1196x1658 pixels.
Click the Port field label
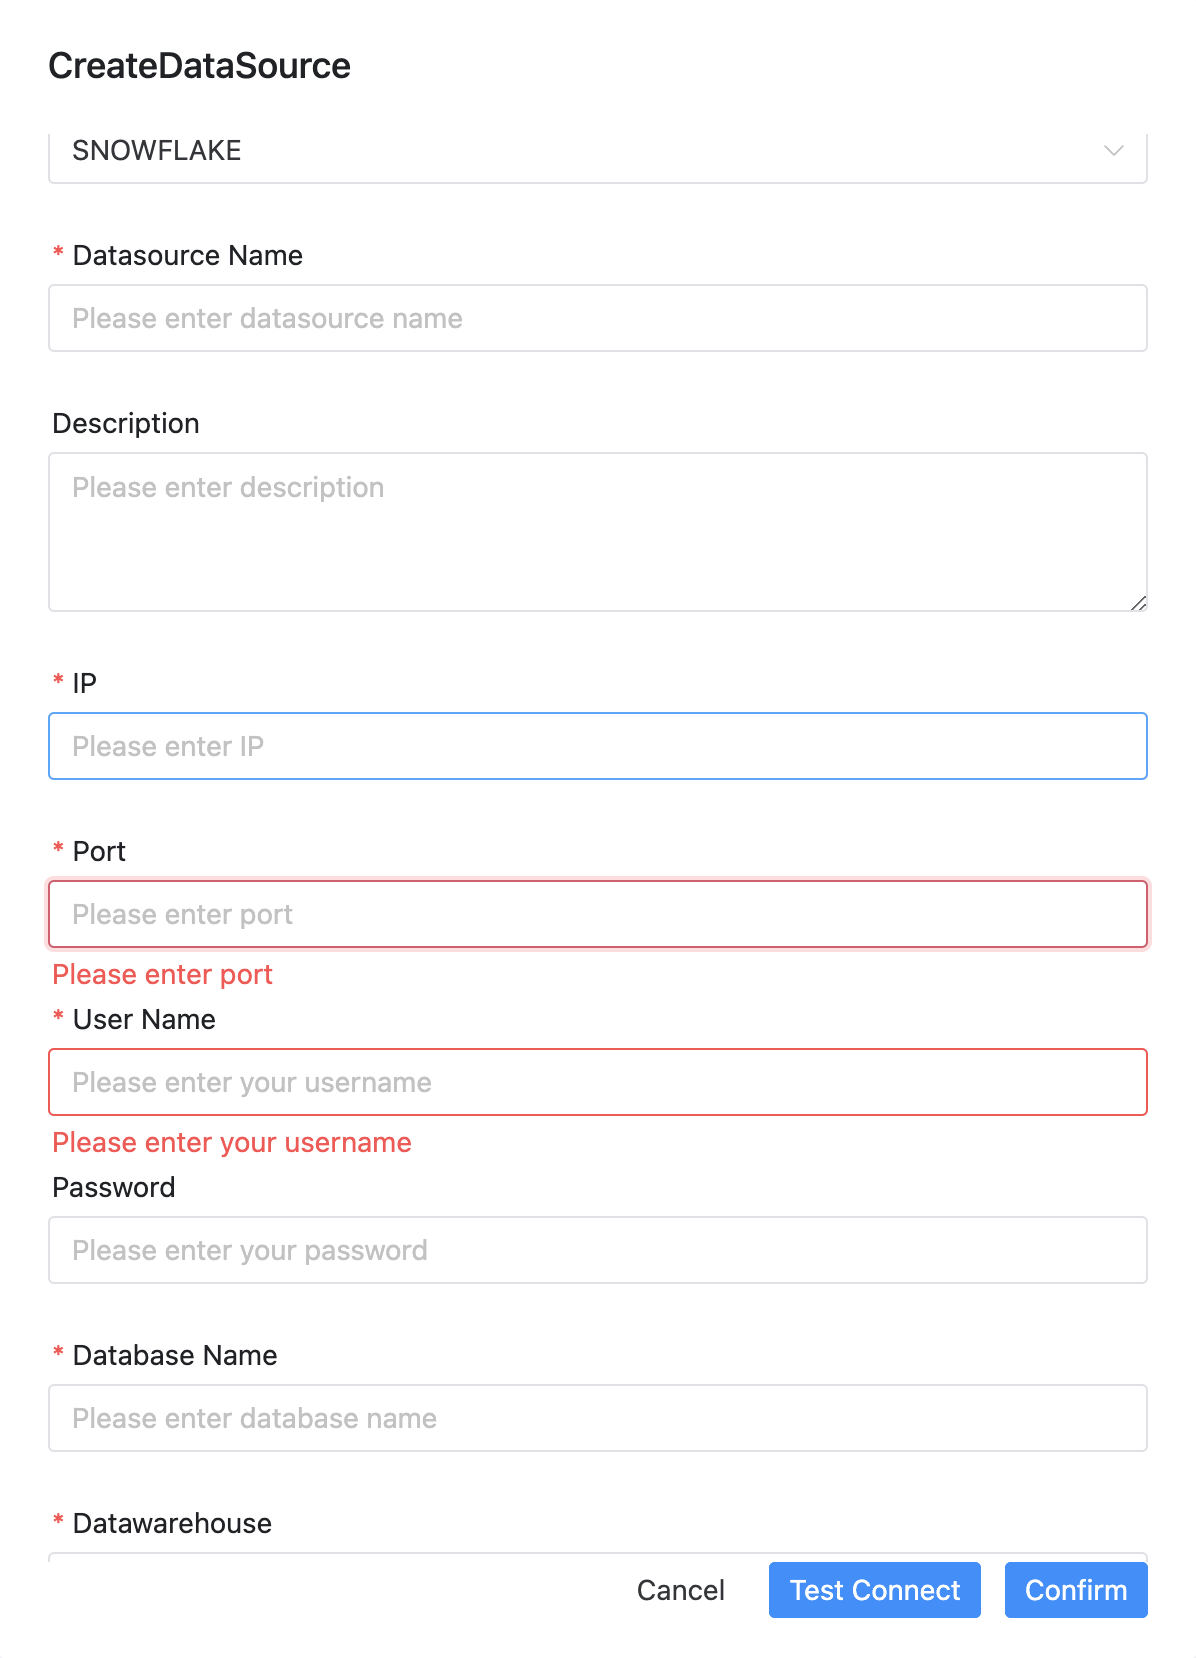pyautogui.click(x=99, y=852)
